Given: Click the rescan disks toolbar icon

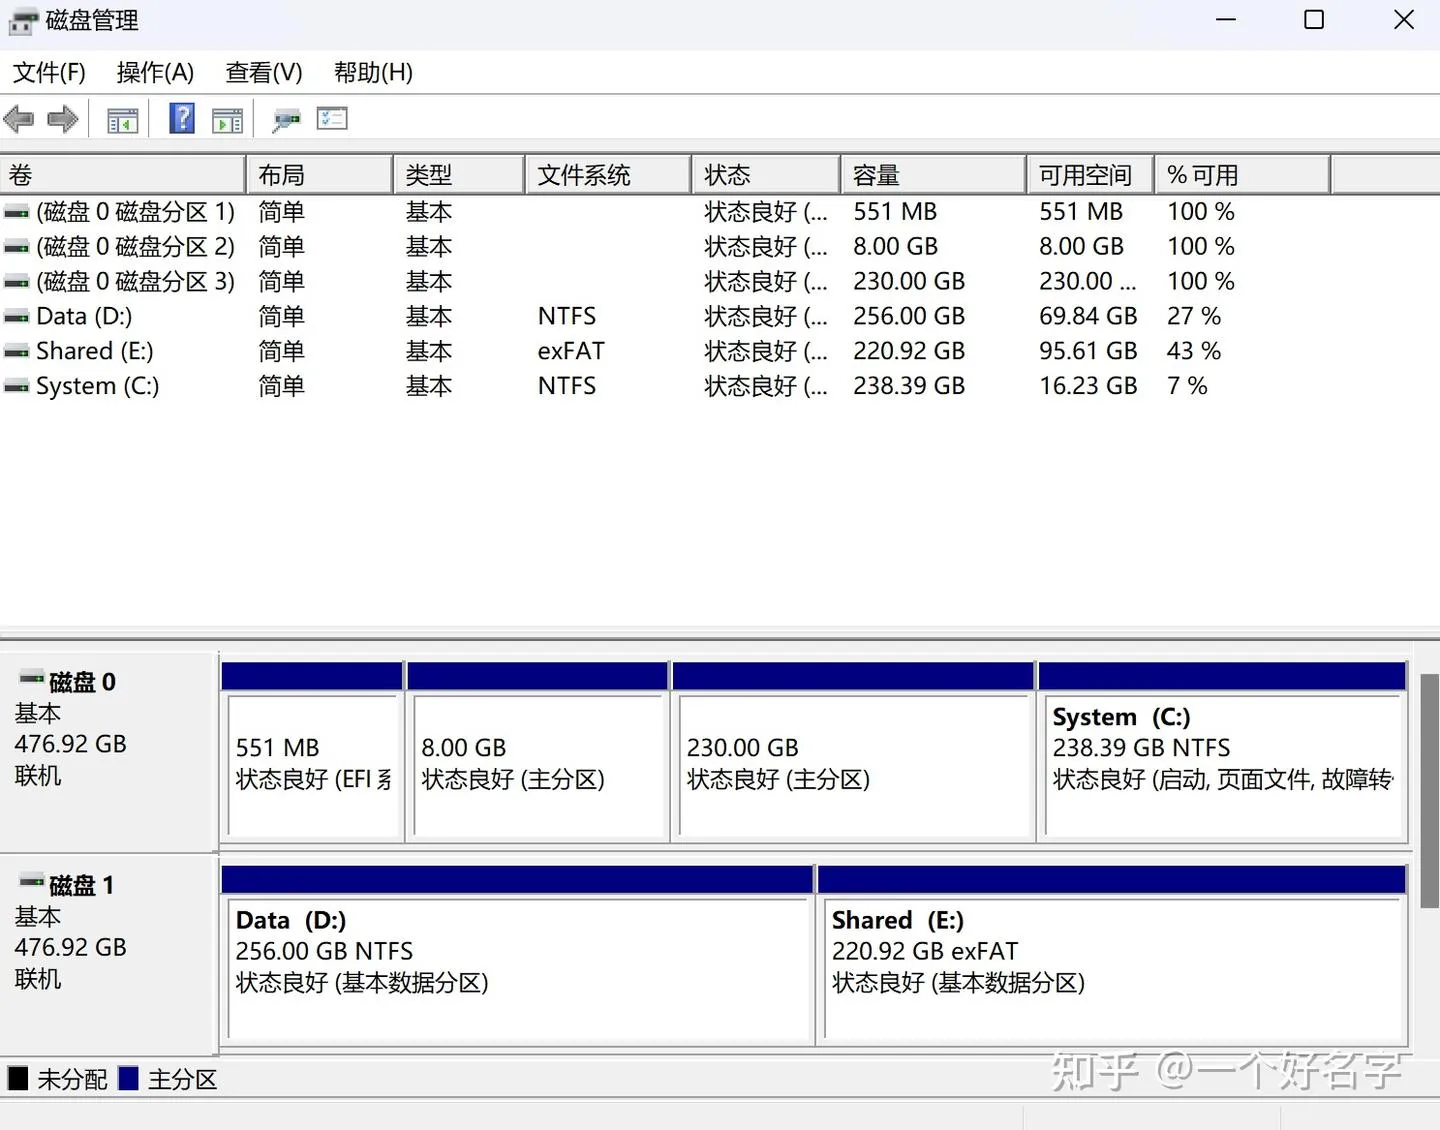Looking at the screenshot, I should click(286, 120).
